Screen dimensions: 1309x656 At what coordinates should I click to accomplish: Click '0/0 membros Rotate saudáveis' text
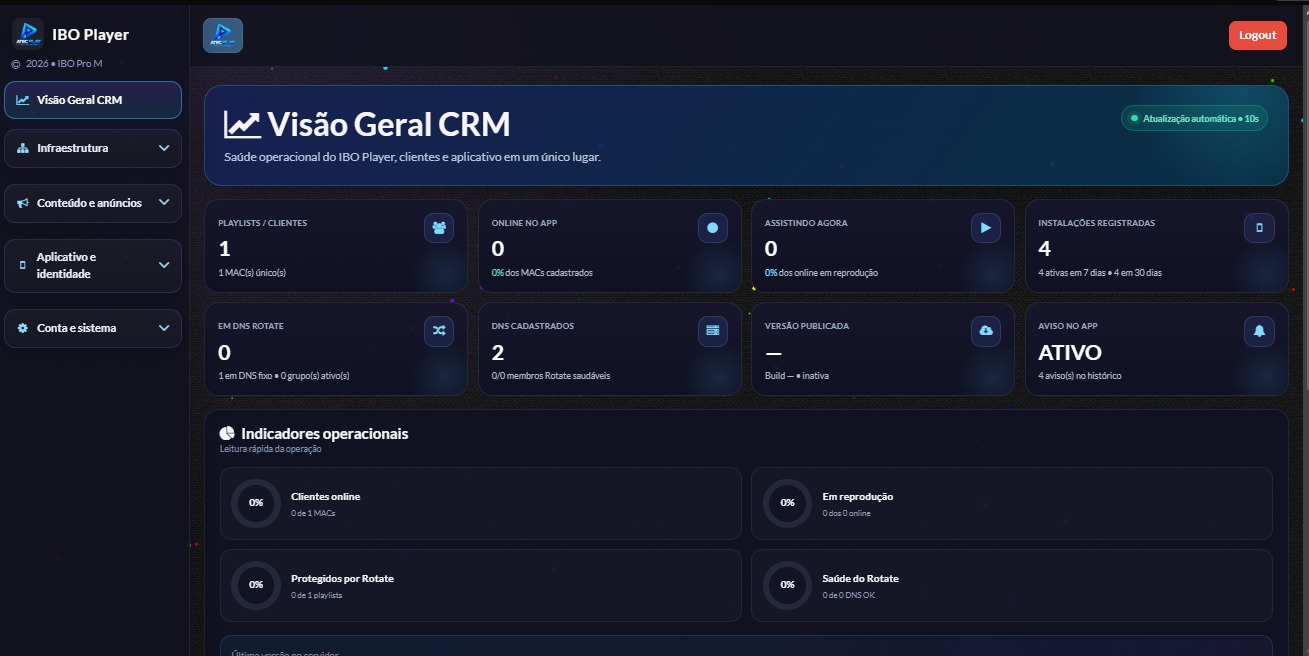coord(551,376)
